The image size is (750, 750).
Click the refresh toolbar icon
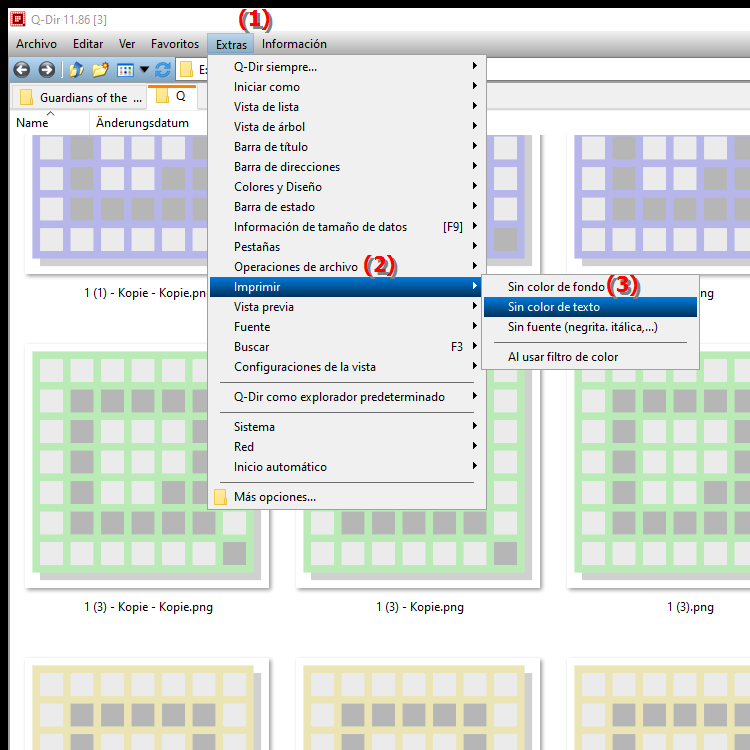click(163, 70)
